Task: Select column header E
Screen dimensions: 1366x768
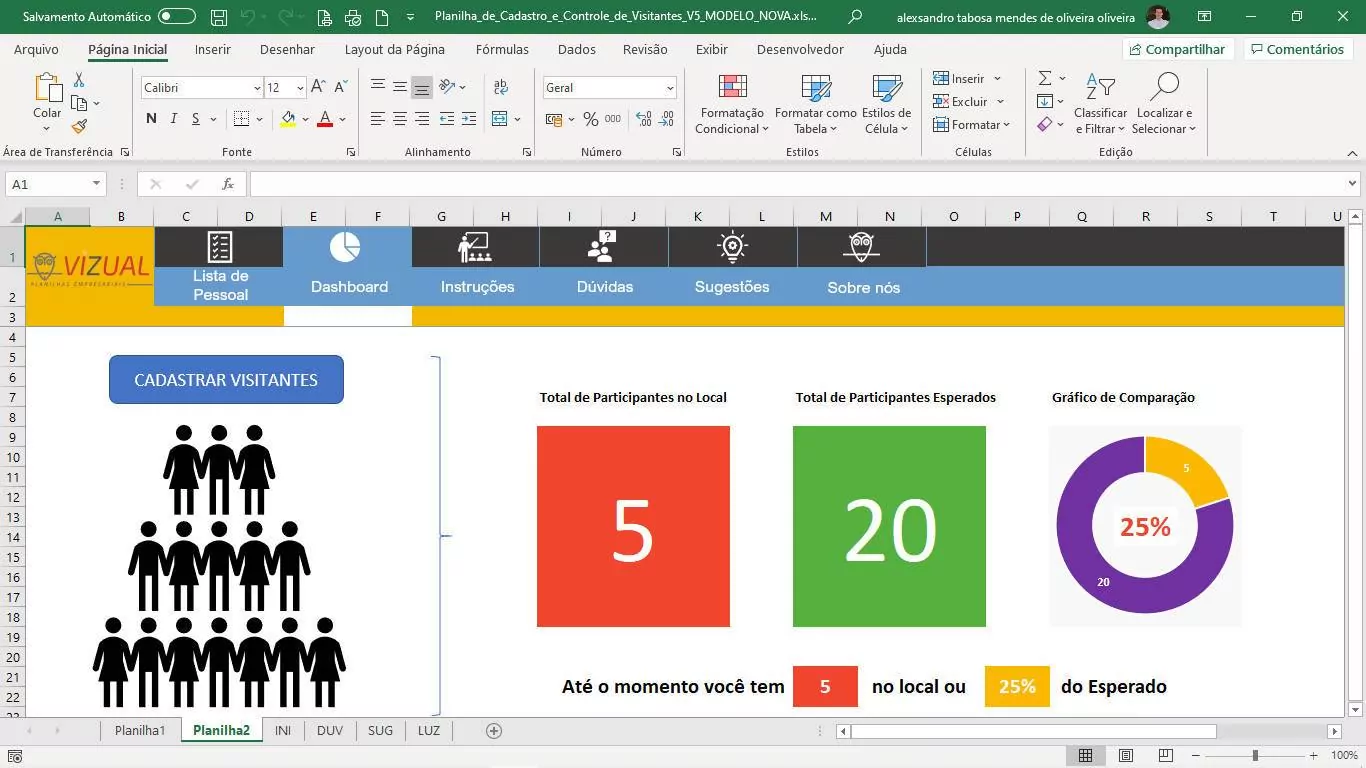Action: (313, 216)
